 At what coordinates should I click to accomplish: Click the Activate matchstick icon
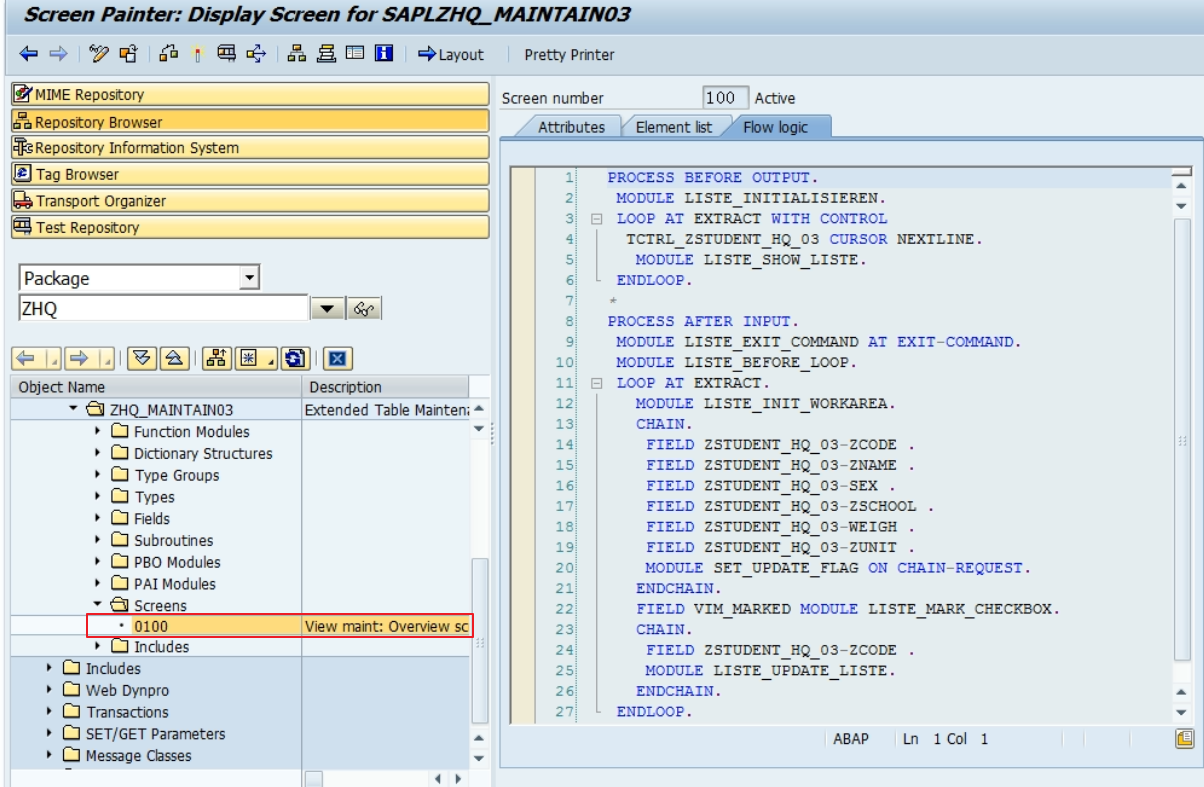197,54
